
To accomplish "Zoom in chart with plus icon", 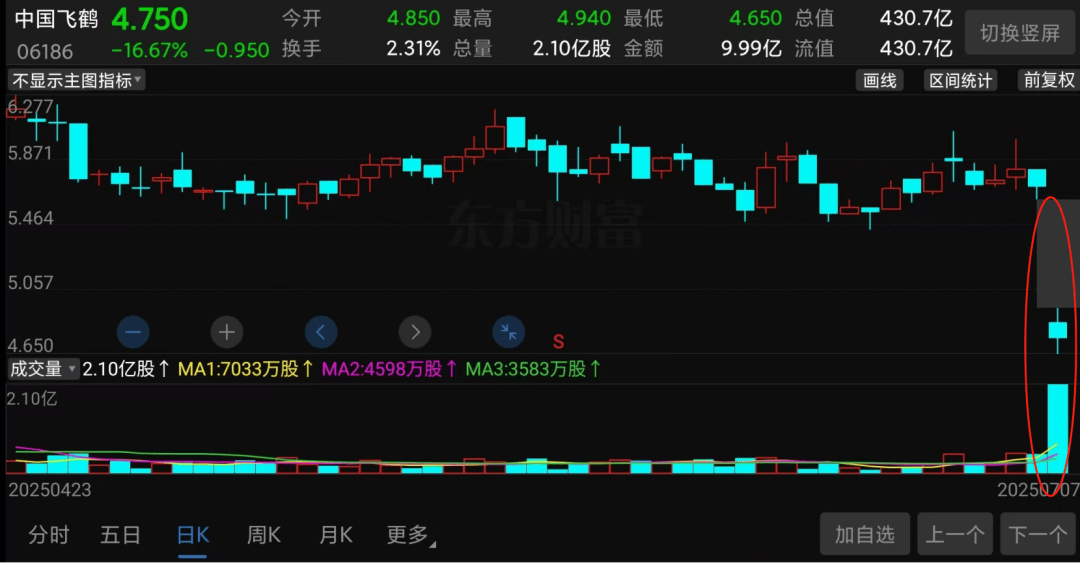I will point(227,332).
